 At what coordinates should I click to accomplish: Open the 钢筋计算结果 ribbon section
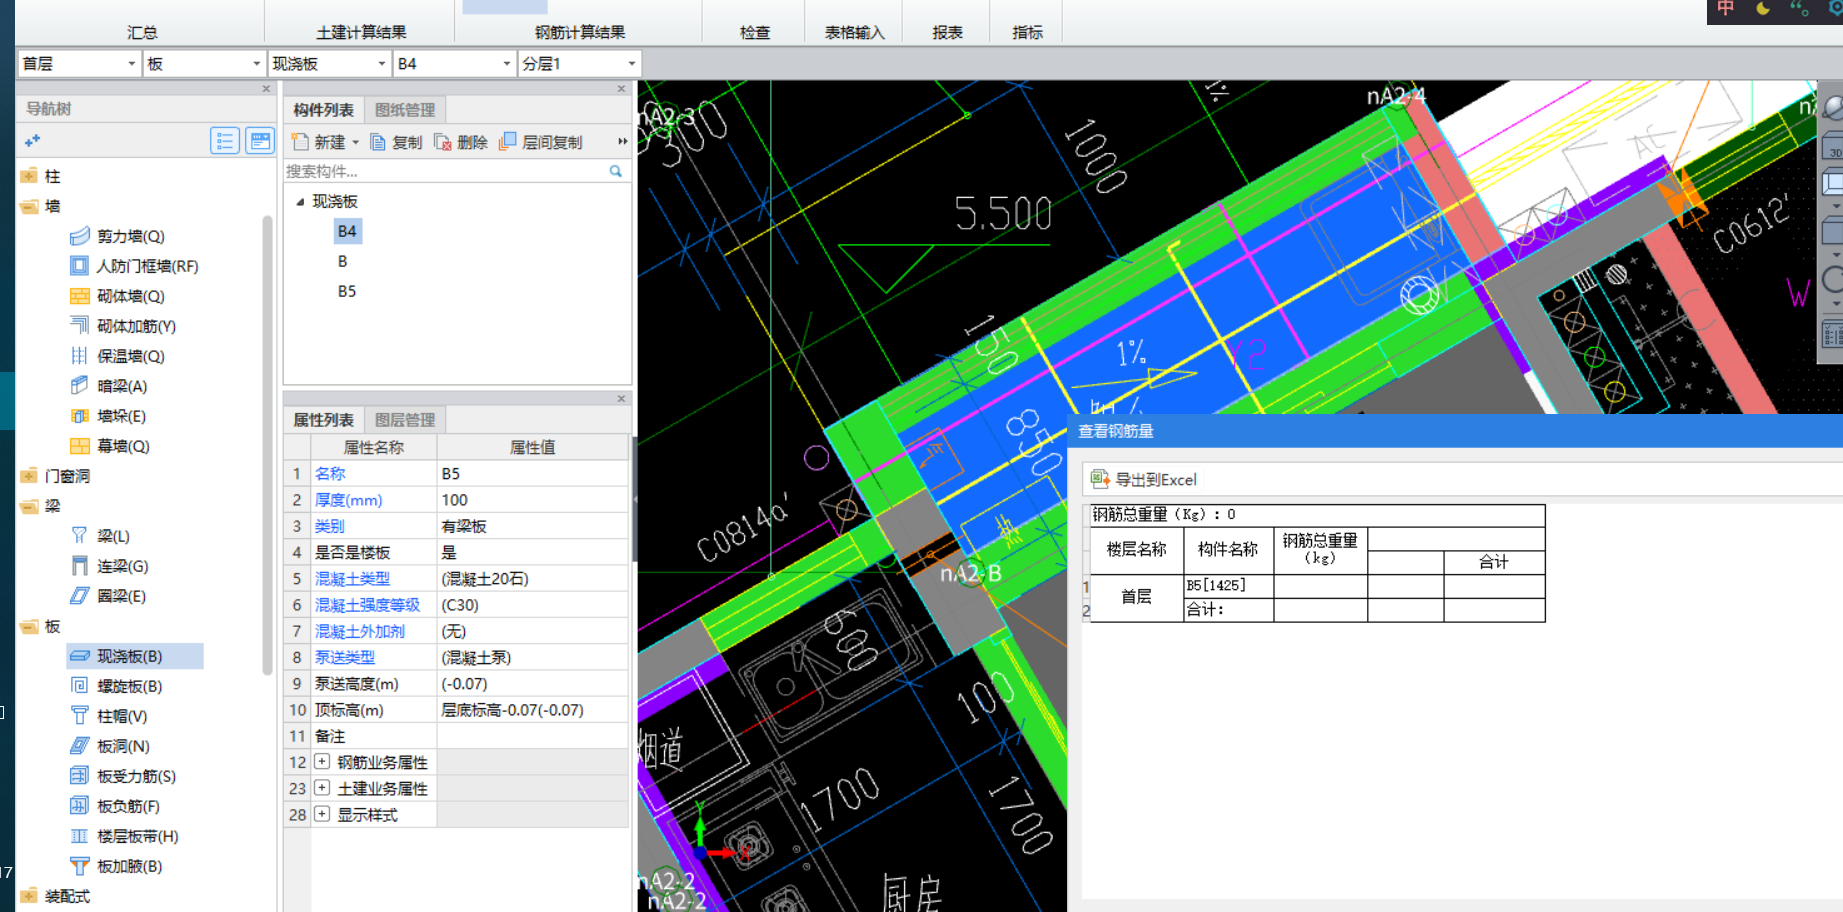[580, 32]
